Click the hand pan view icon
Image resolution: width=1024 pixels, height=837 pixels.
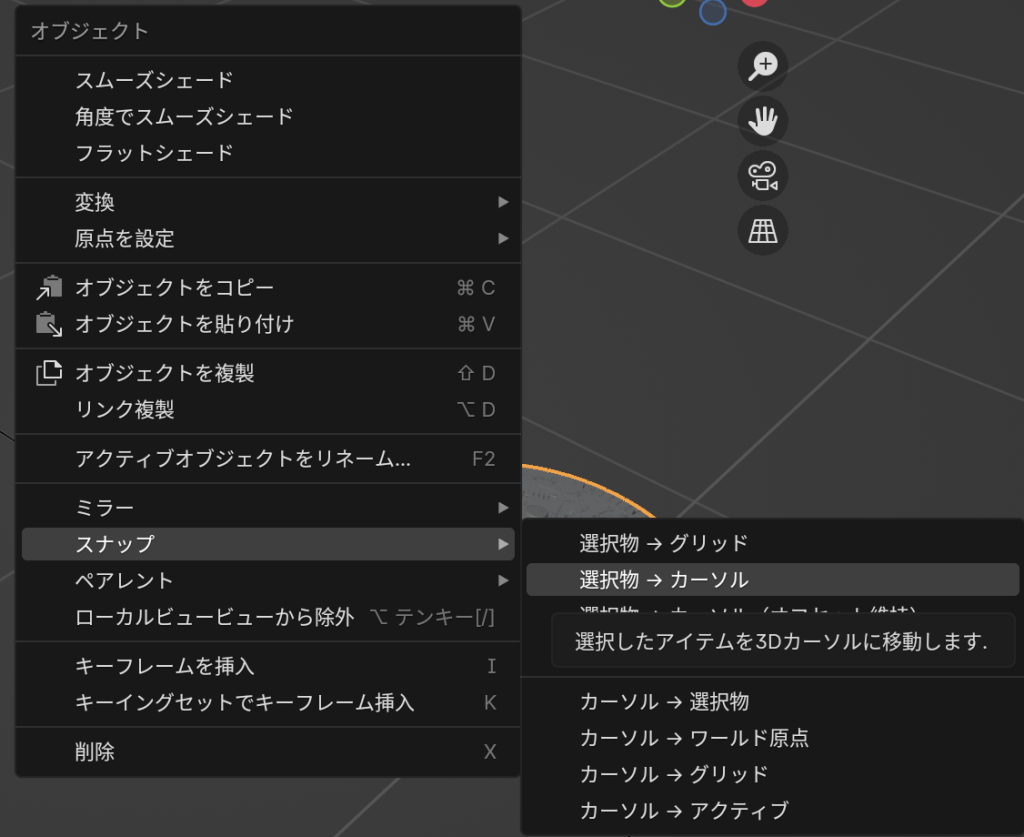(x=763, y=121)
